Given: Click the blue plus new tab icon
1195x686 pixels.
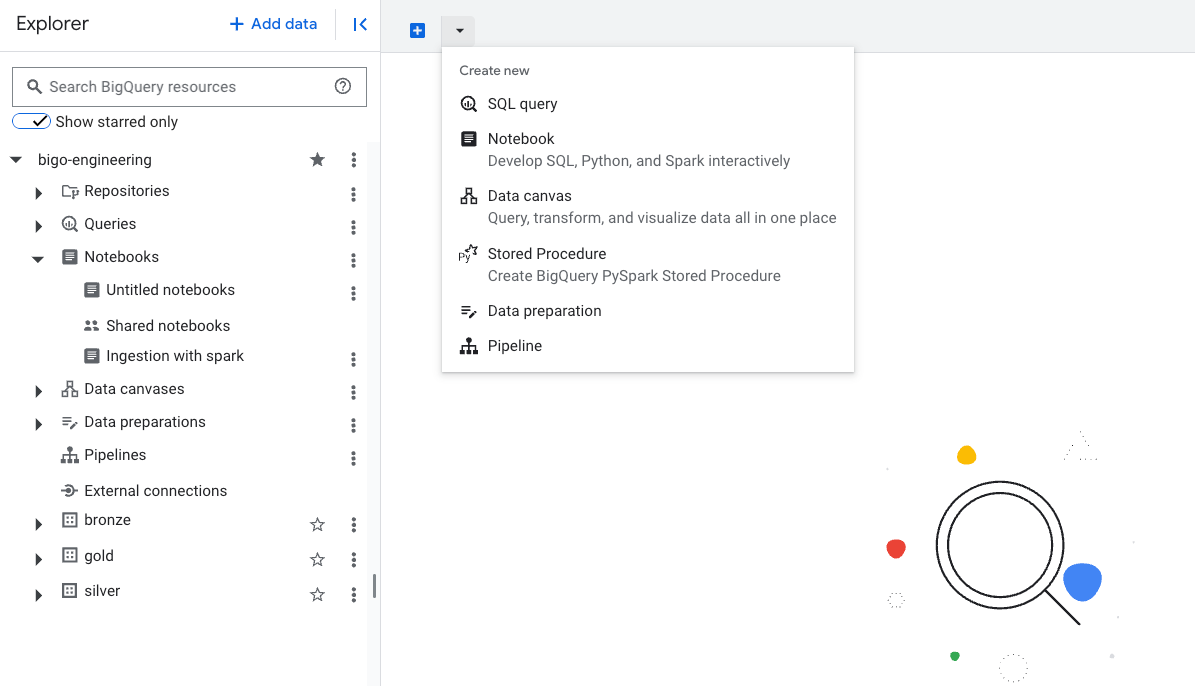Looking at the screenshot, I should click(417, 30).
